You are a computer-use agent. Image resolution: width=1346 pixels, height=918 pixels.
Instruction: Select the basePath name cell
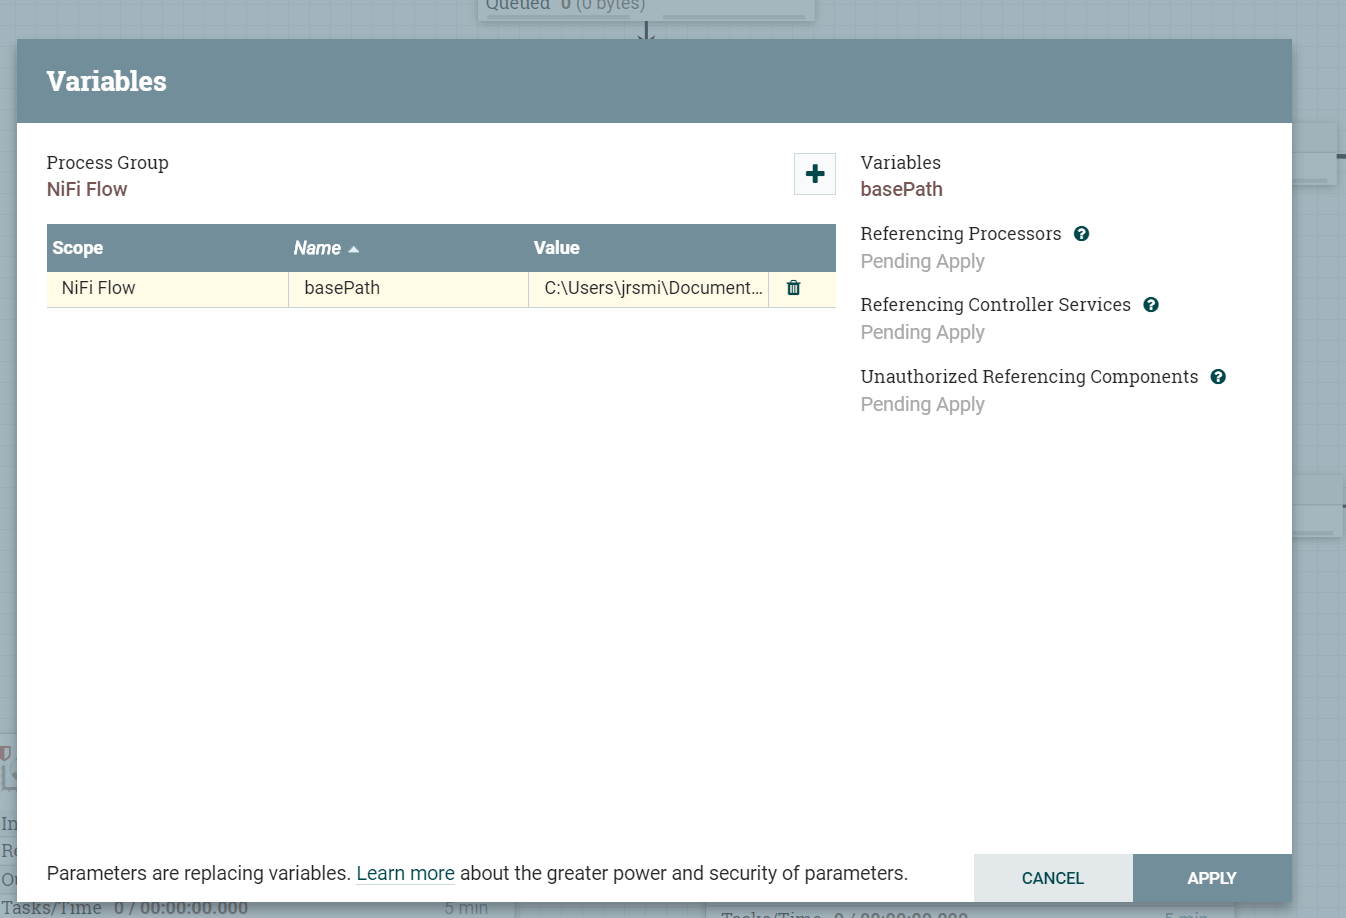point(408,288)
